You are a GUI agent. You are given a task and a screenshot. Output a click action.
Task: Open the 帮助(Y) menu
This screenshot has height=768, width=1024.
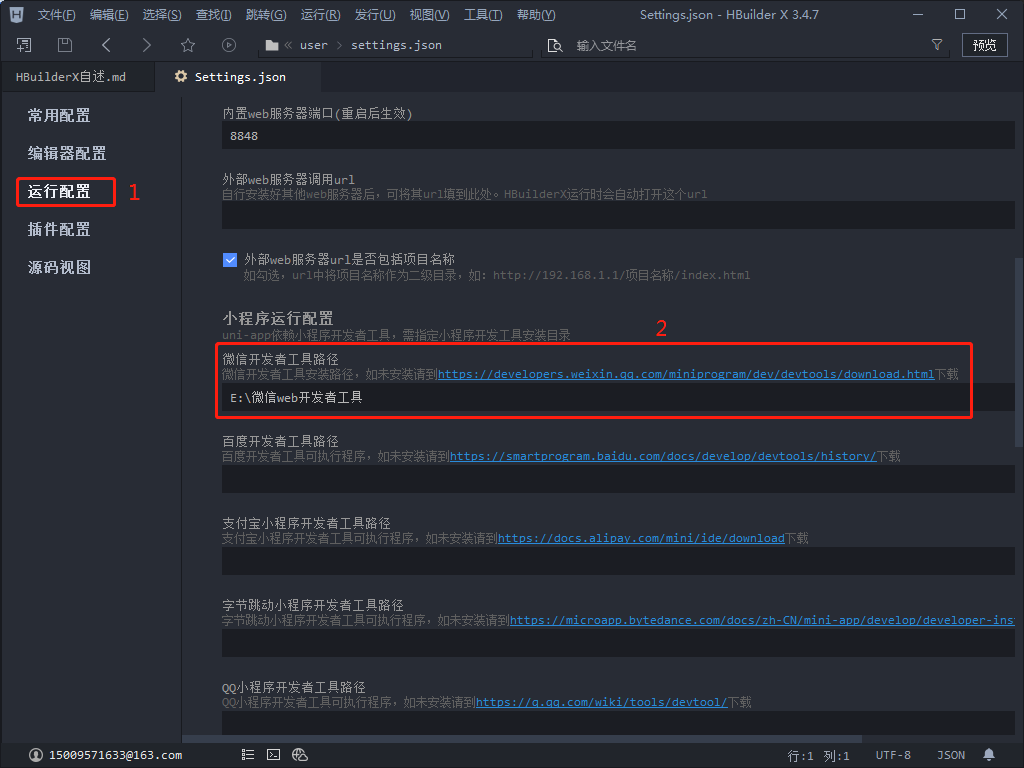click(x=536, y=14)
